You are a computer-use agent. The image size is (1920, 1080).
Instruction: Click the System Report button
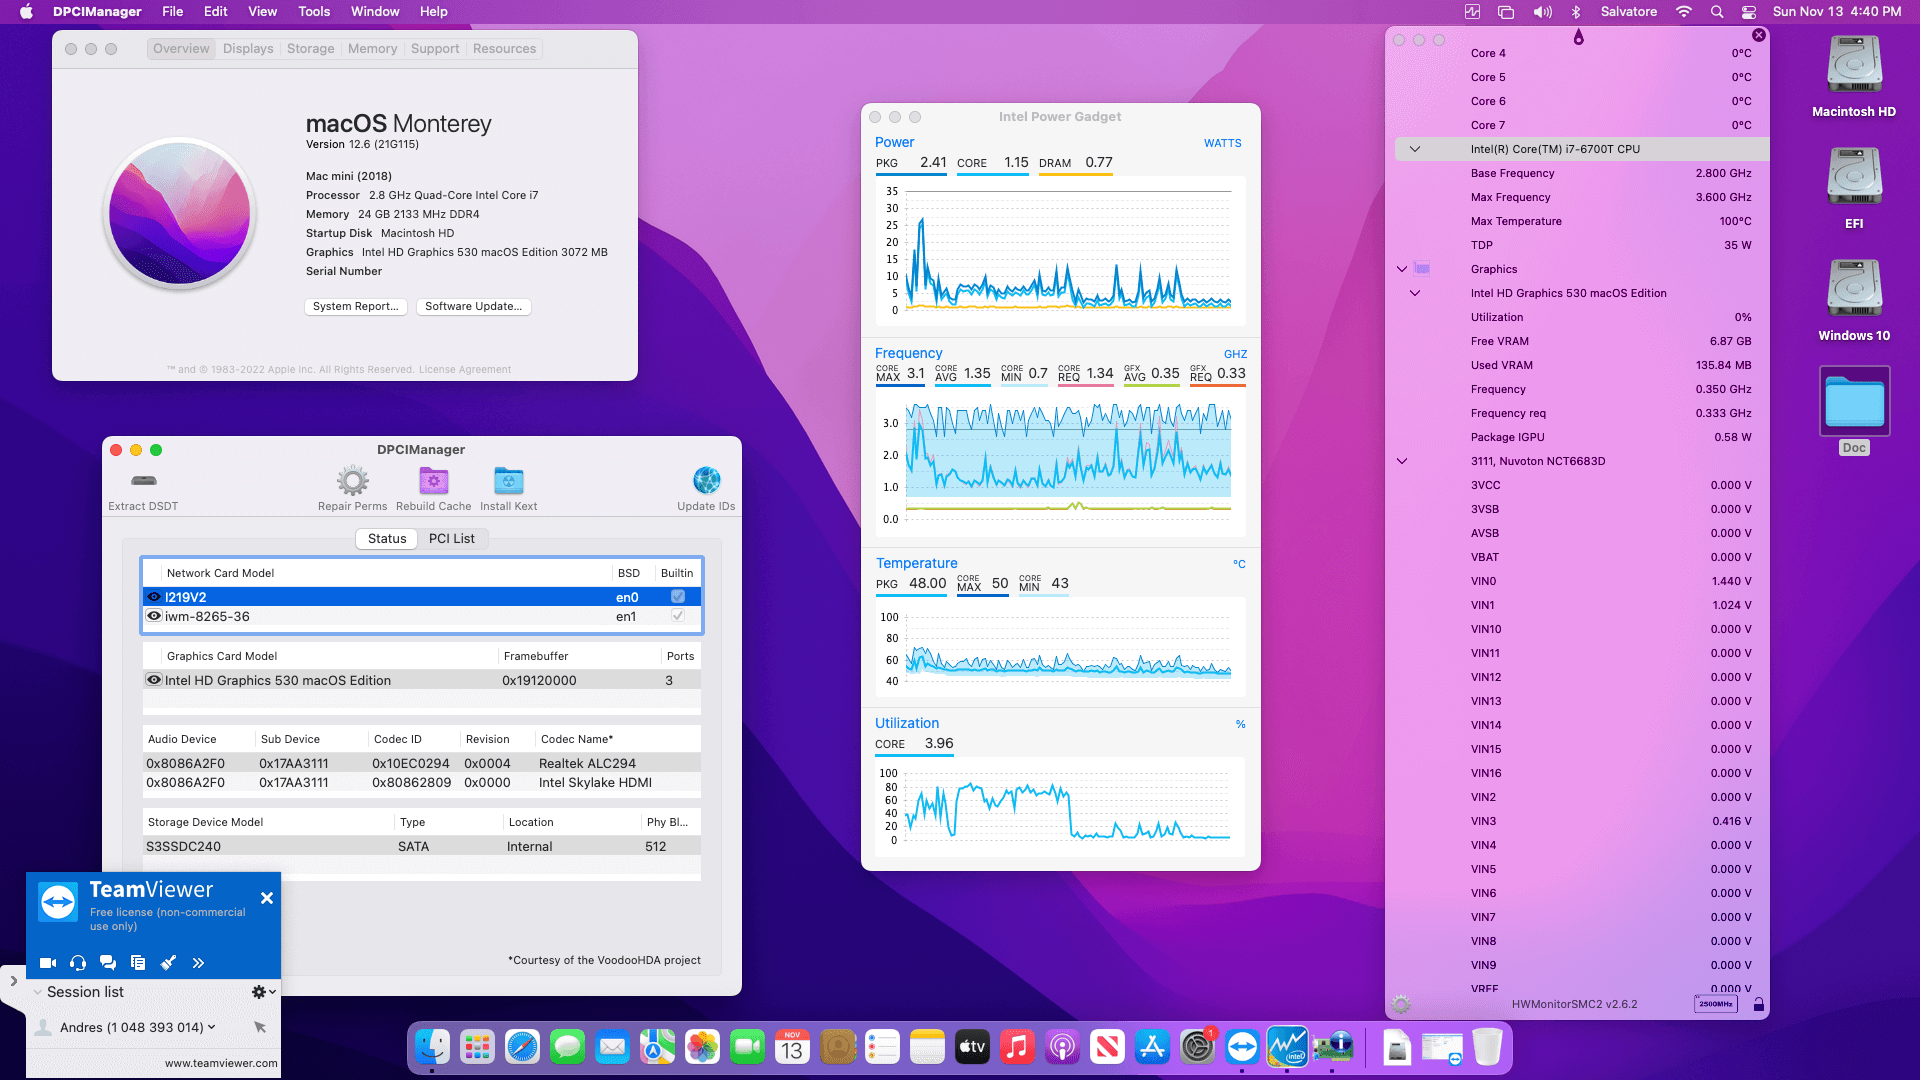[x=356, y=306]
